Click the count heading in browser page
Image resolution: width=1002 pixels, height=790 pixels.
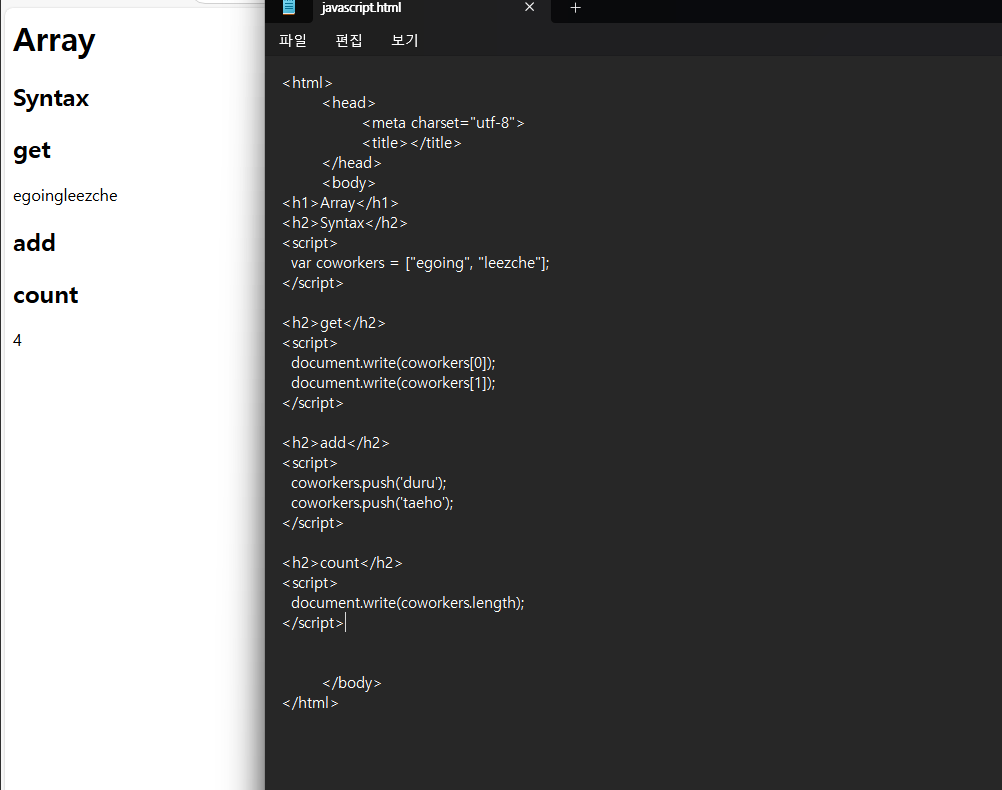pyautogui.click(x=46, y=295)
